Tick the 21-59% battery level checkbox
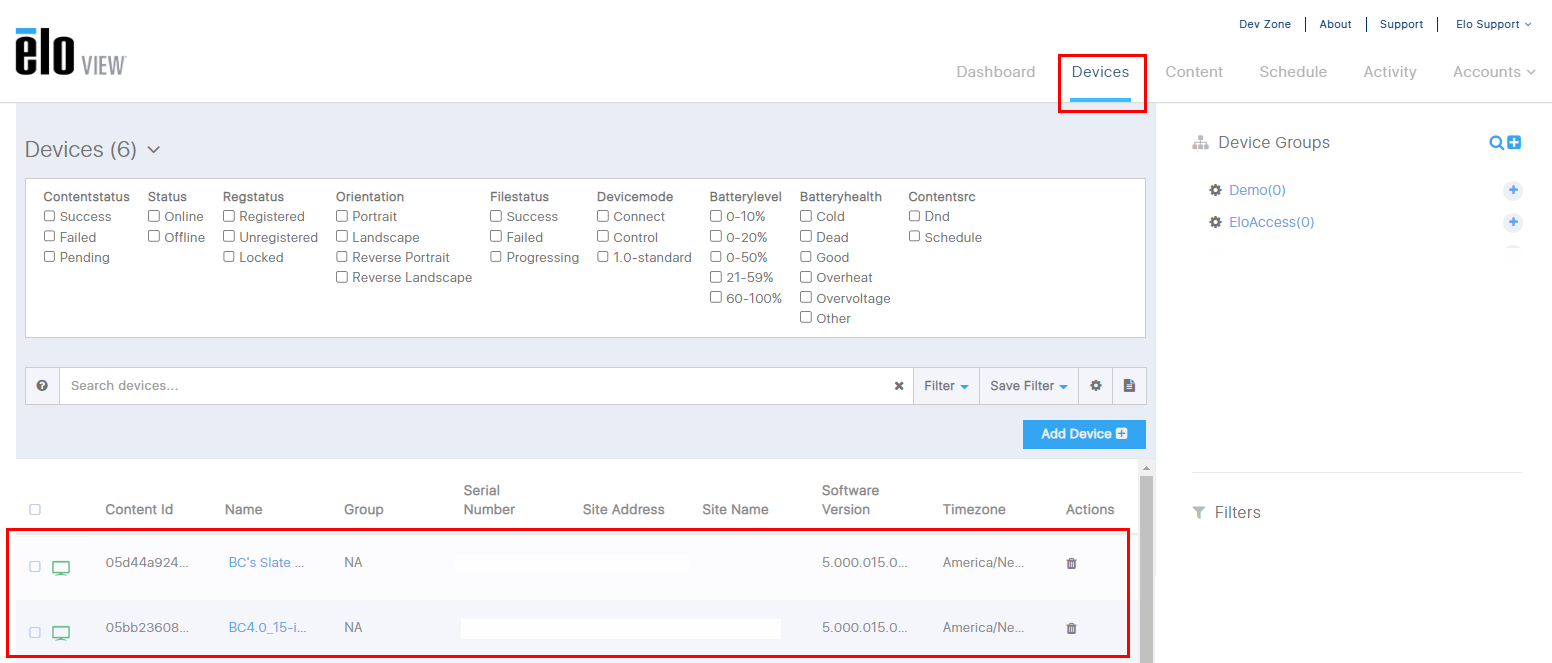The width and height of the screenshot is (1552, 663). pos(716,277)
